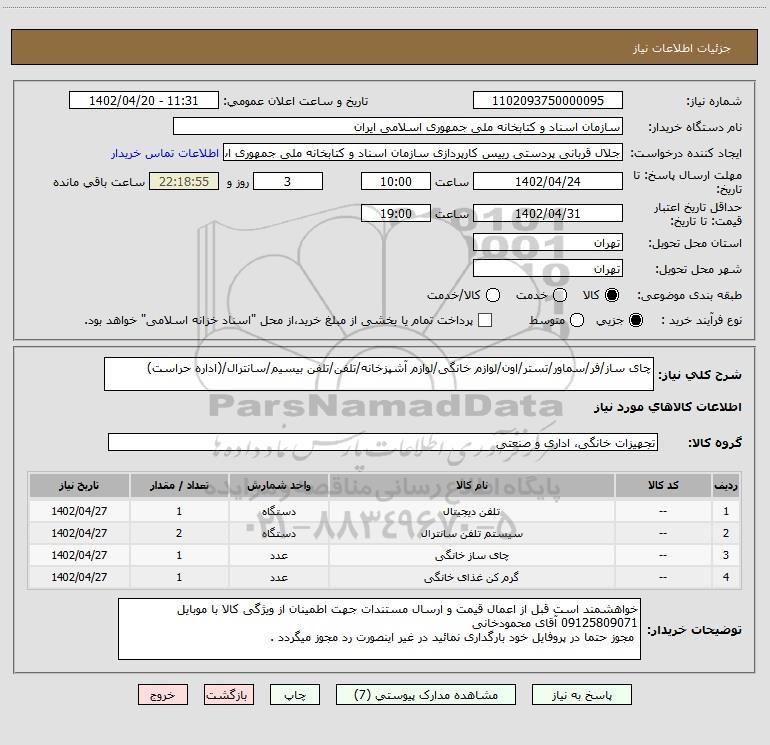This screenshot has height=745, width=770.
Task: Click the توضیحات خریدار text box
Action: pos(379,629)
